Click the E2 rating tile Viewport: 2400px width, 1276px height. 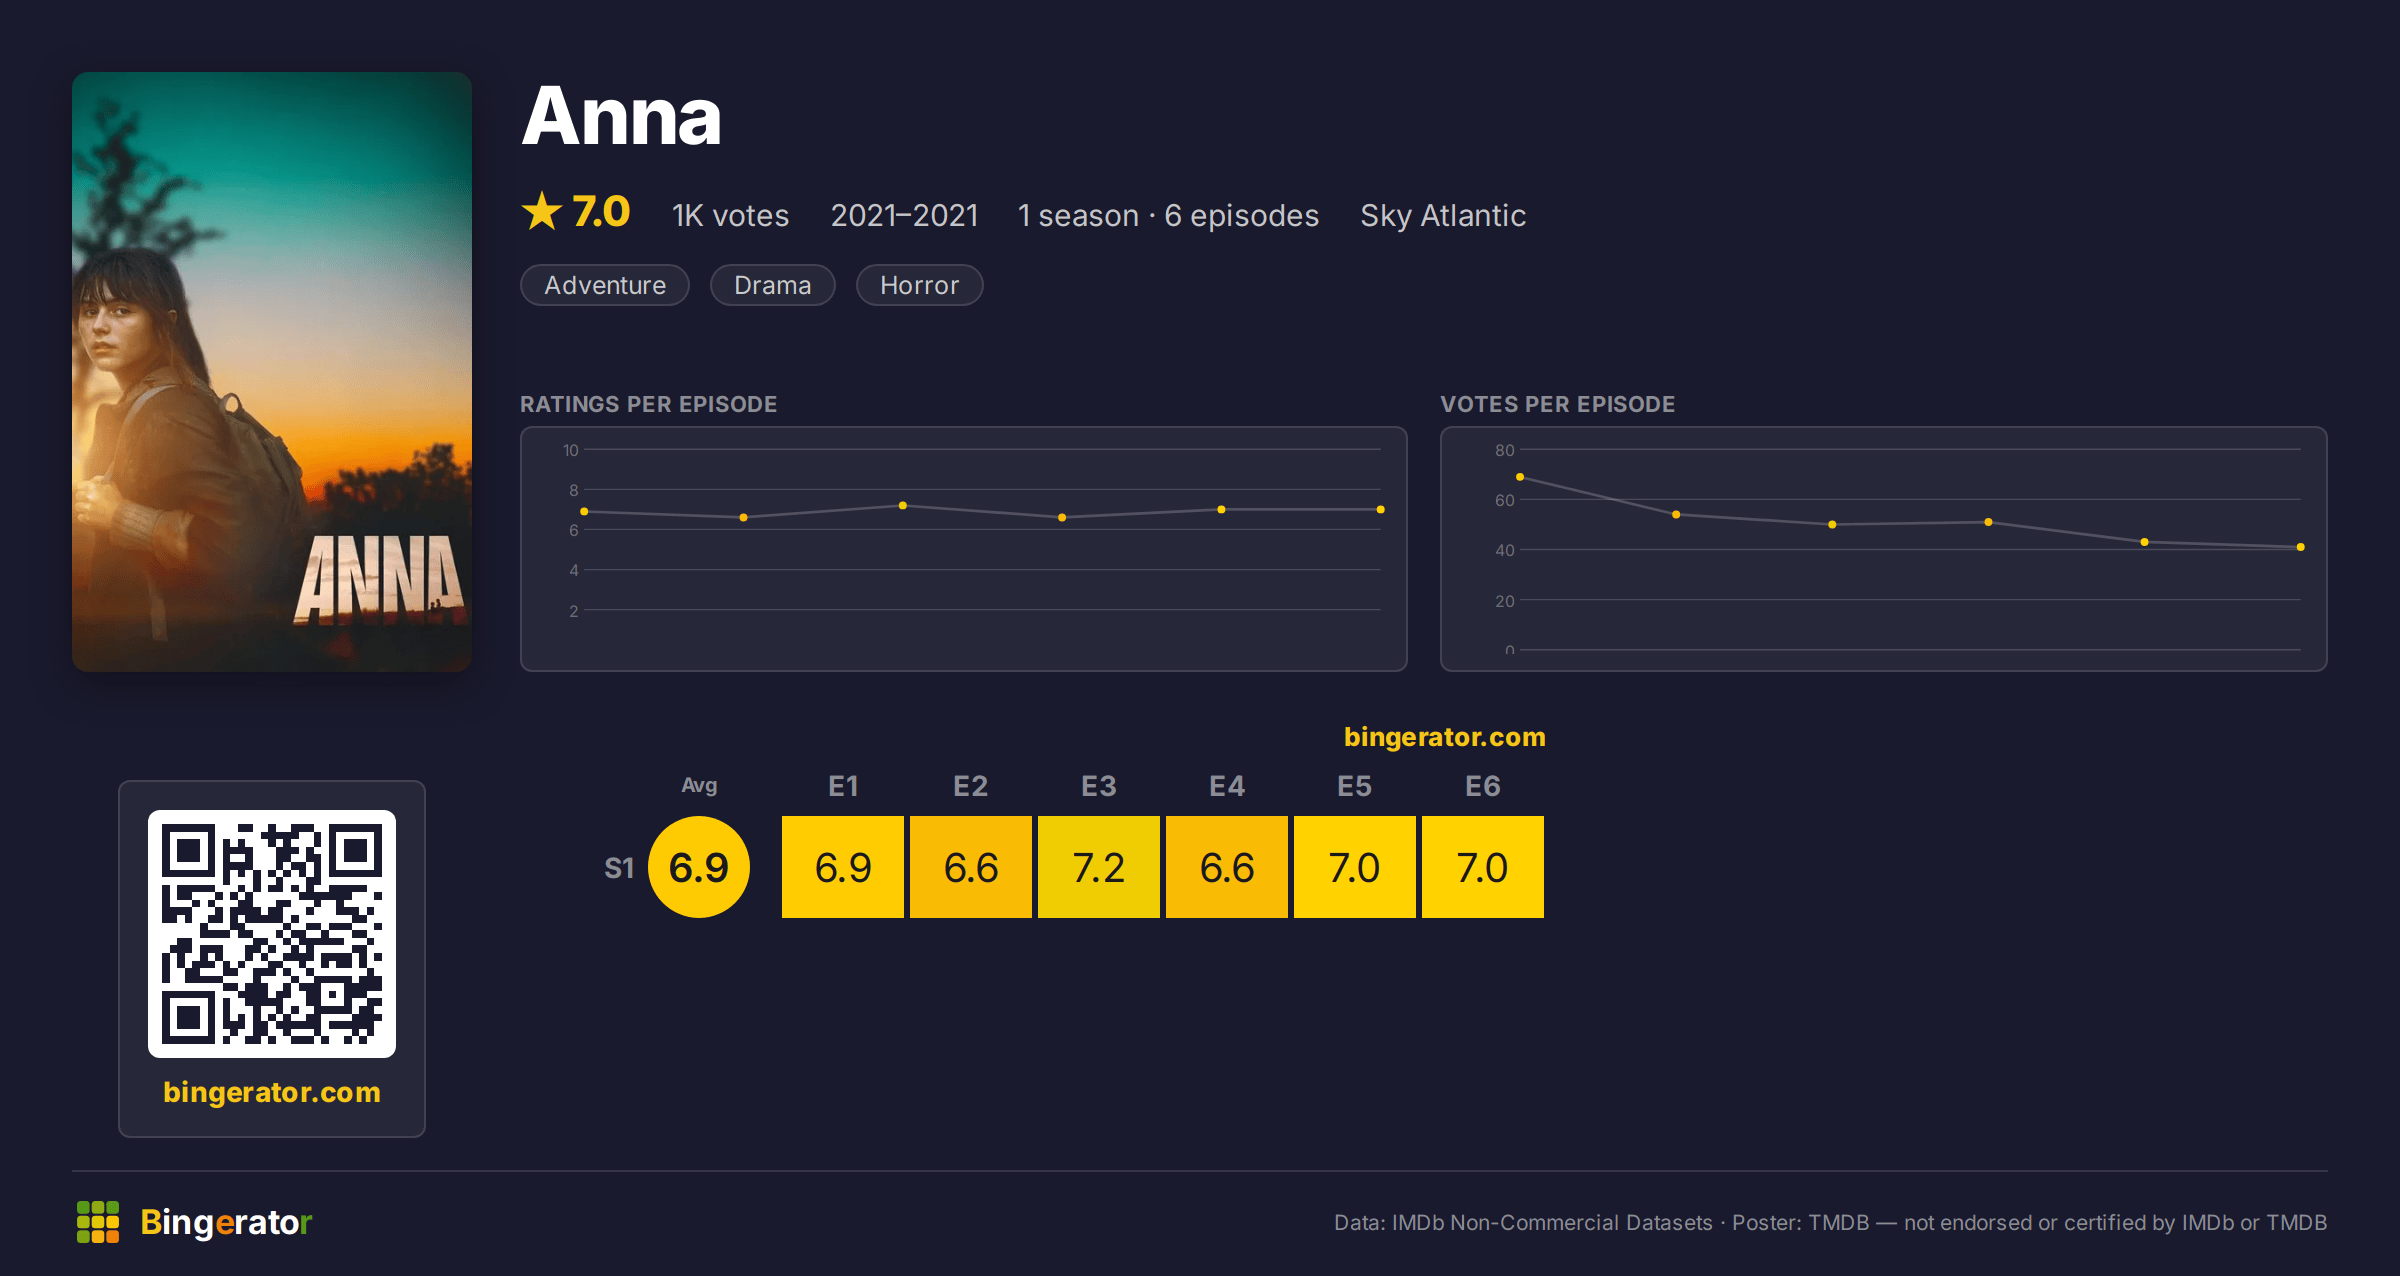click(x=971, y=867)
